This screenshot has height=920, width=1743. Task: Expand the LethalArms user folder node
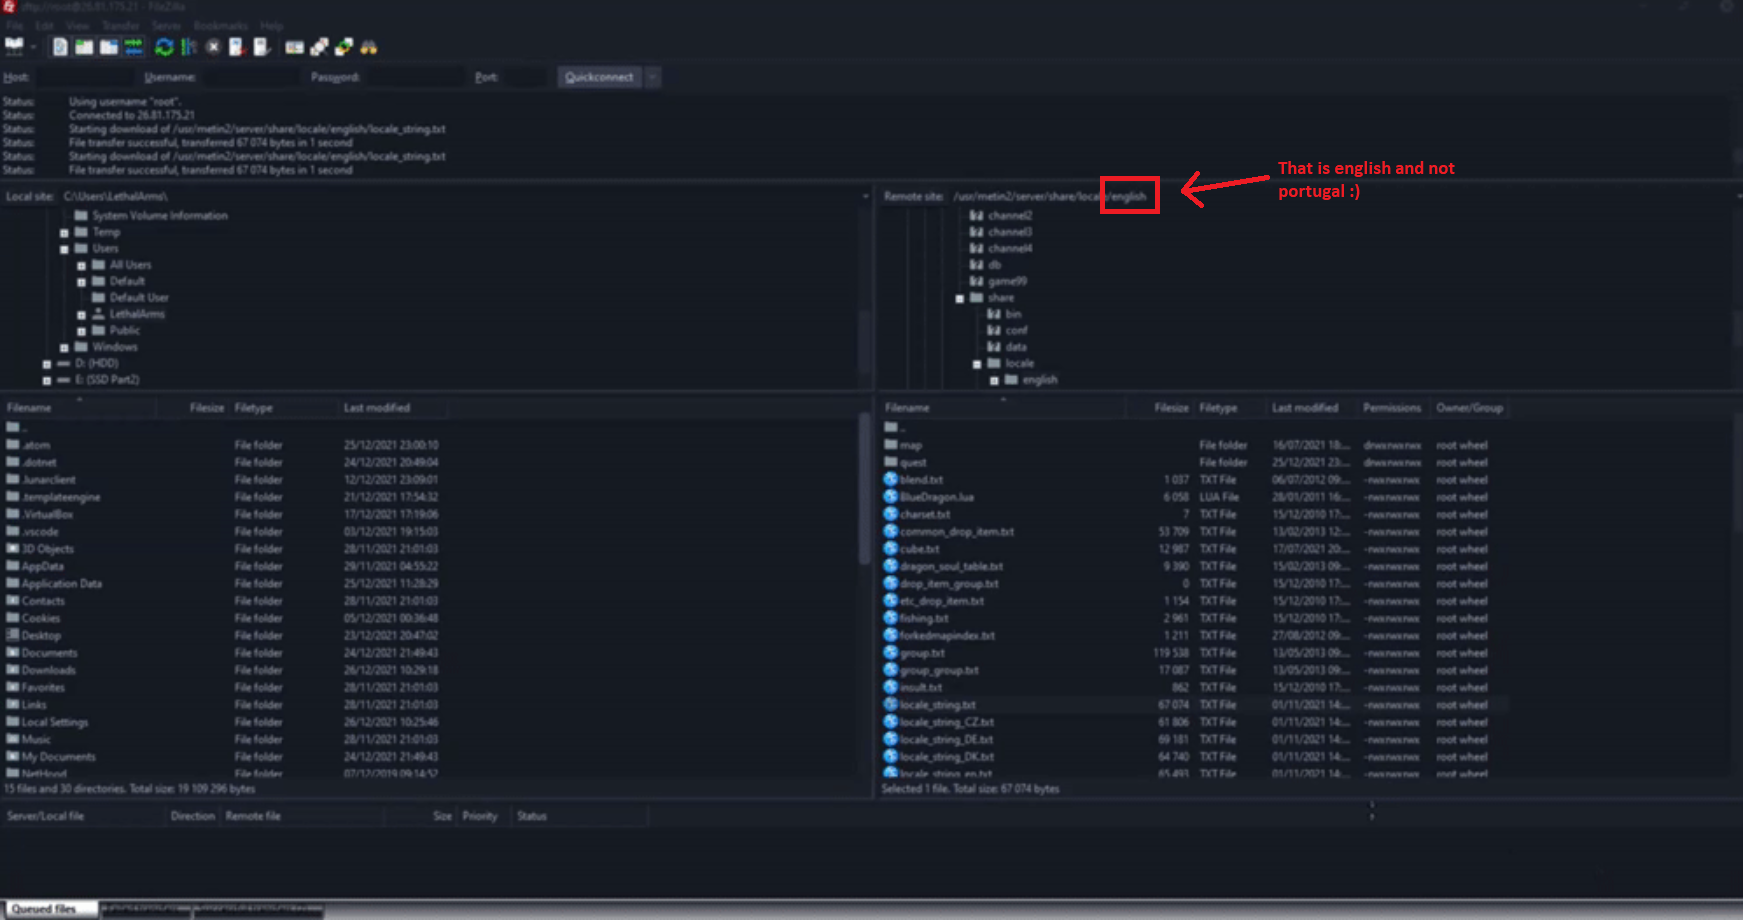[81, 315]
